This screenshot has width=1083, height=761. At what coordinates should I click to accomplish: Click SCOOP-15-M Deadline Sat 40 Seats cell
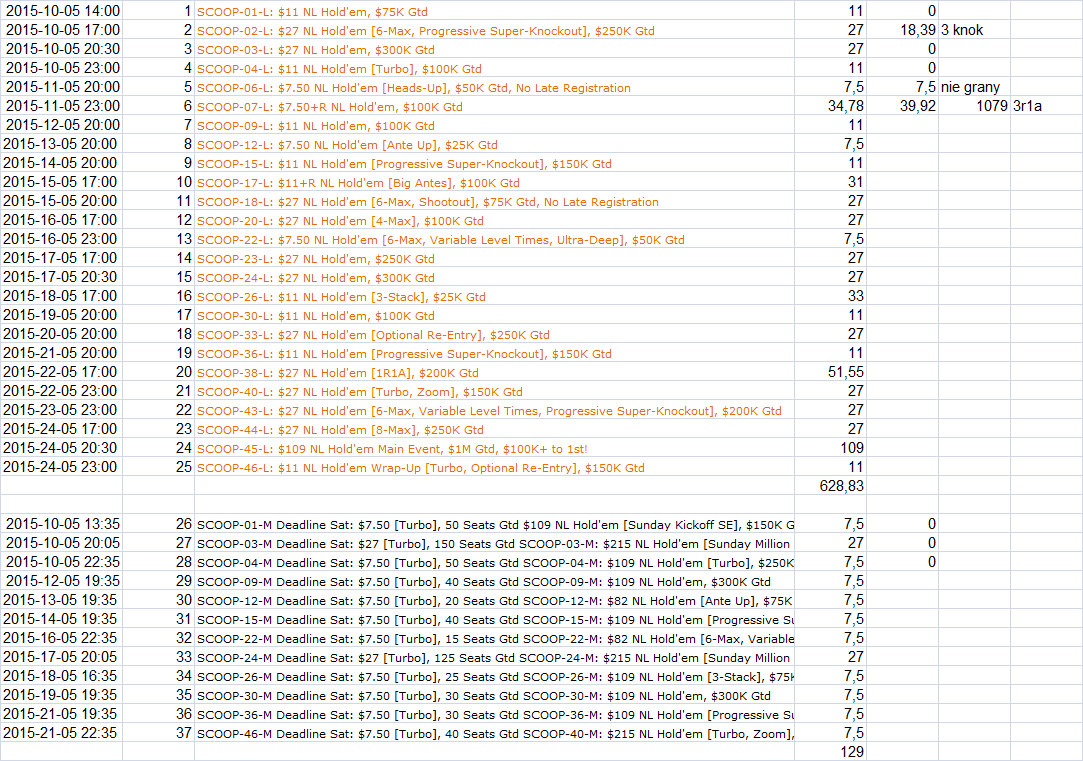pos(494,619)
